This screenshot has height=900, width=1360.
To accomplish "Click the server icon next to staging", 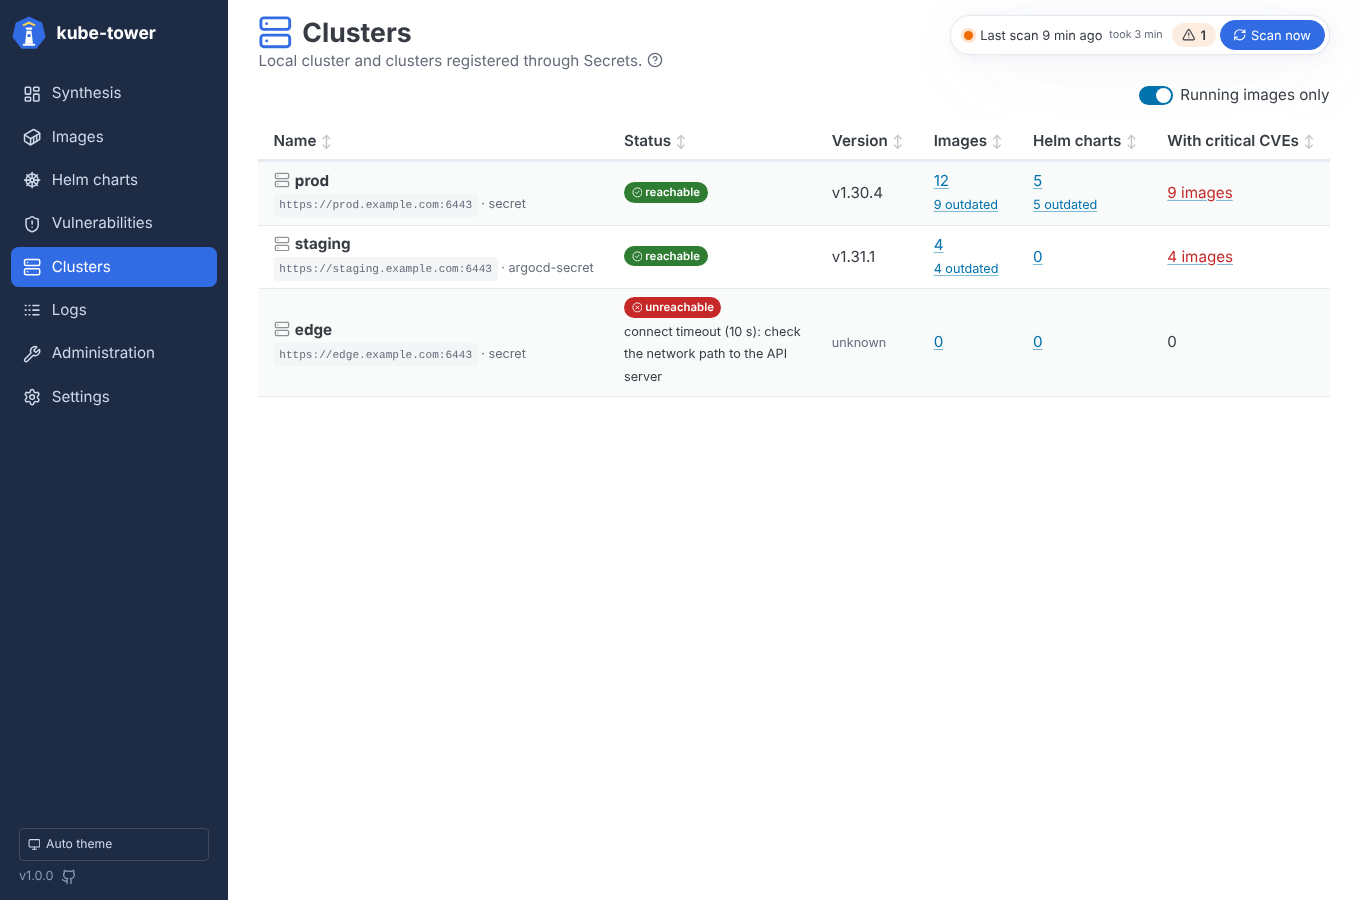I will 282,244.
